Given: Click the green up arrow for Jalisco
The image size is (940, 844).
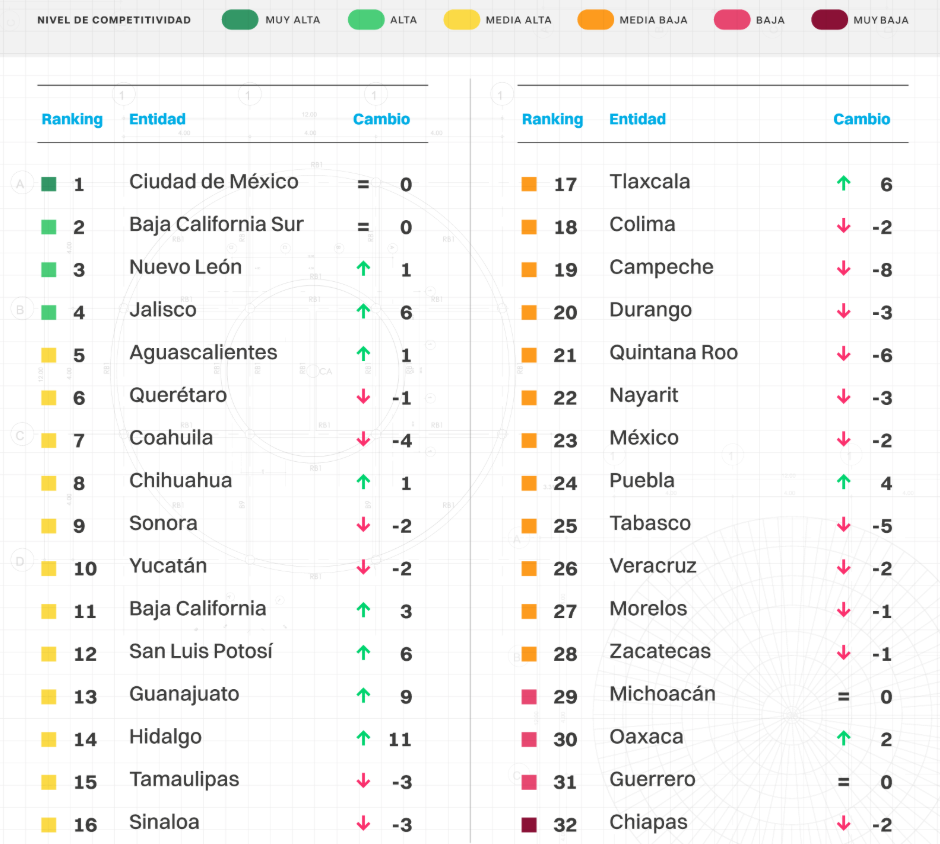Looking at the screenshot, I should point(363,311).
